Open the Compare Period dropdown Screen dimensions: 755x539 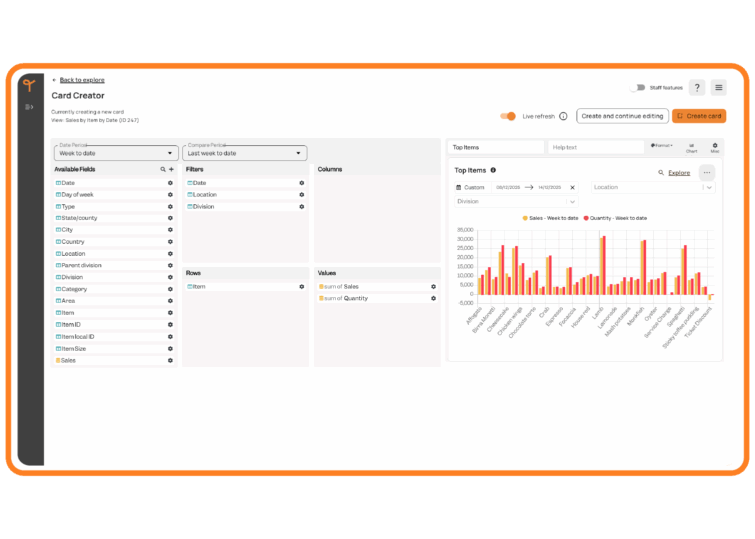244,153
